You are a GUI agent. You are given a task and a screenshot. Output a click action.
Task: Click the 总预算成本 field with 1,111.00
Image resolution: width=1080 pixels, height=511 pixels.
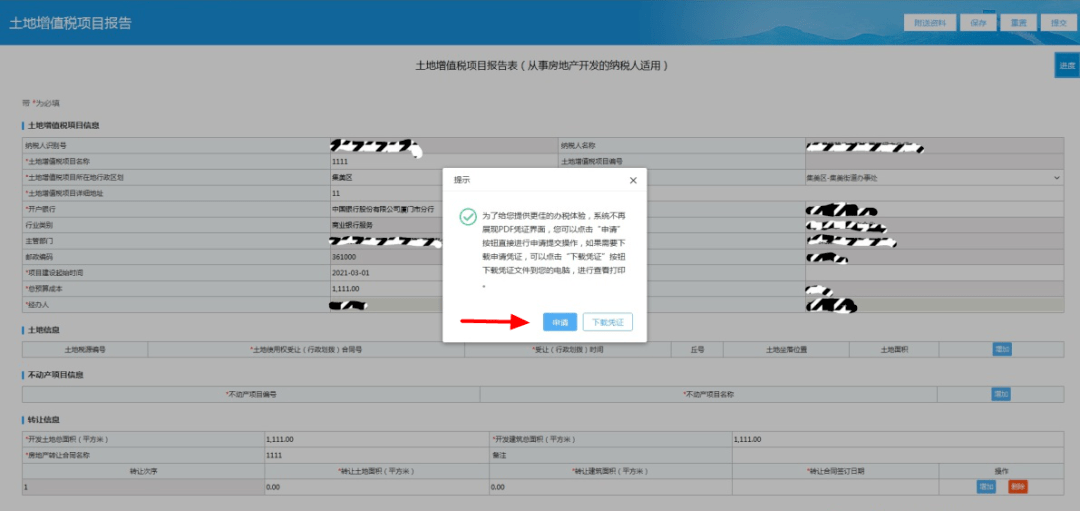(443, 289)
